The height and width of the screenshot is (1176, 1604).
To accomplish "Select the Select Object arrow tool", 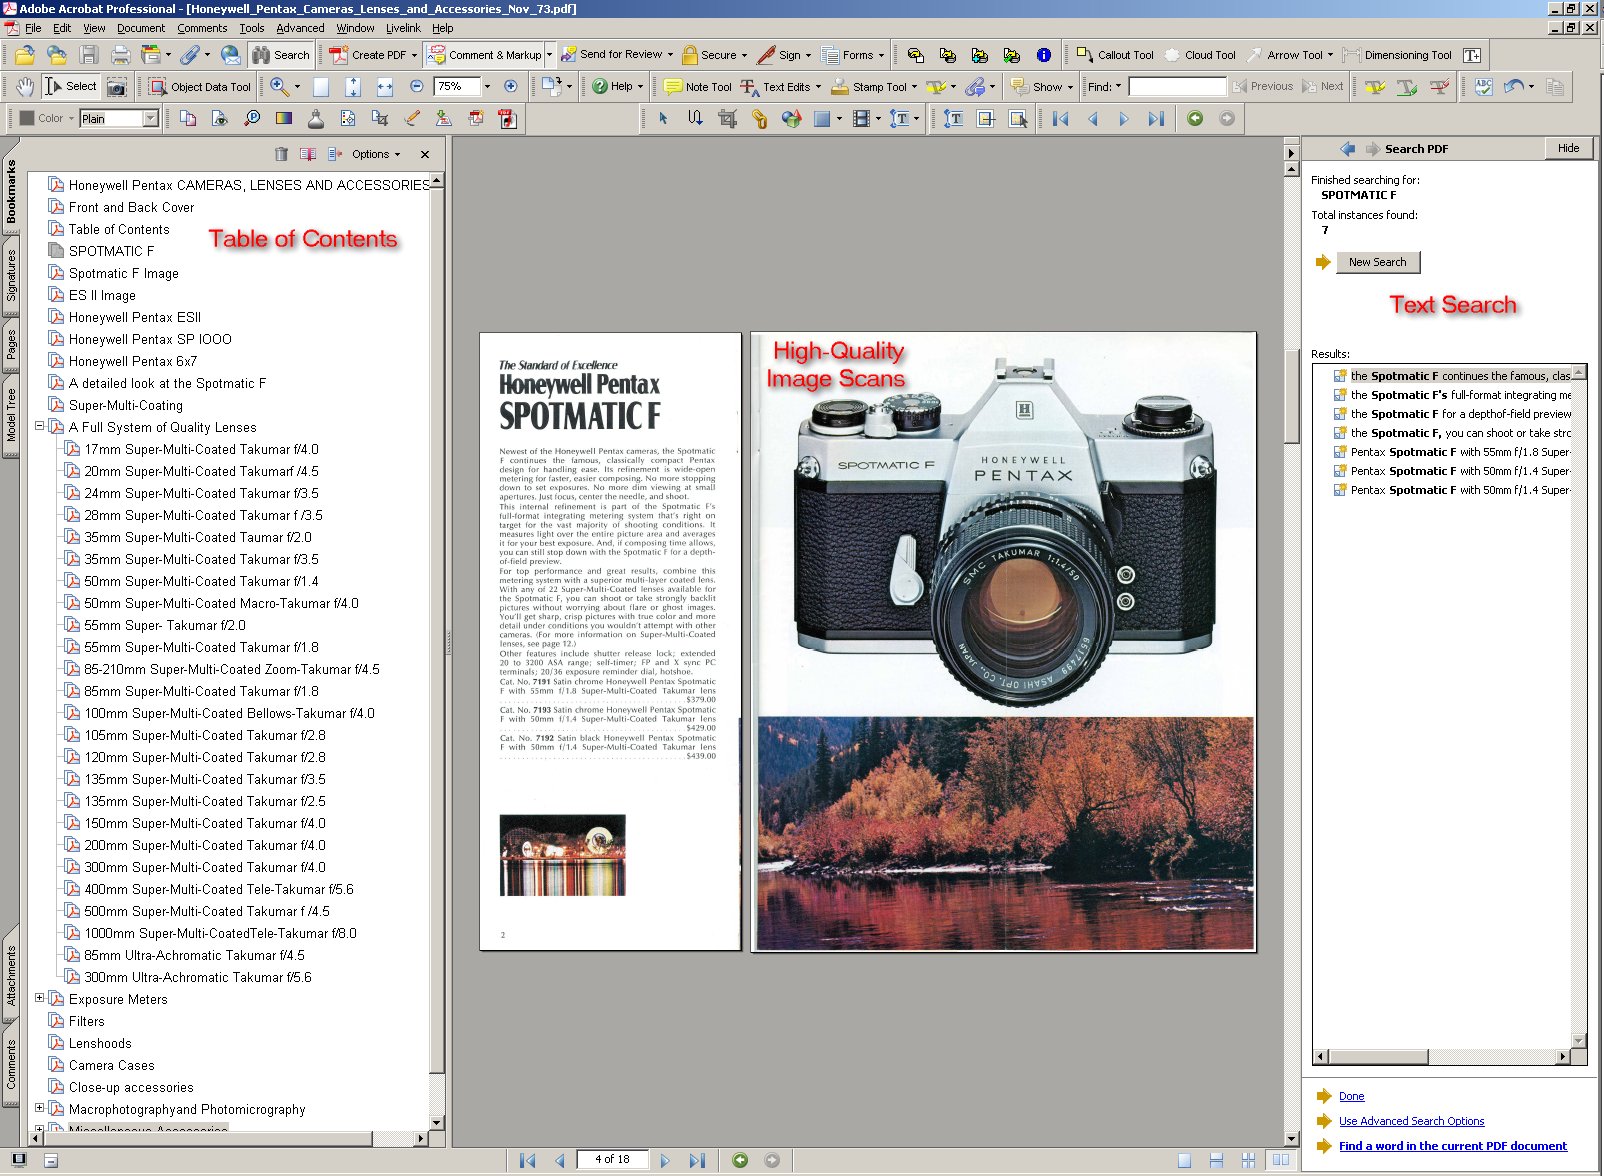I will click(663, 119).
